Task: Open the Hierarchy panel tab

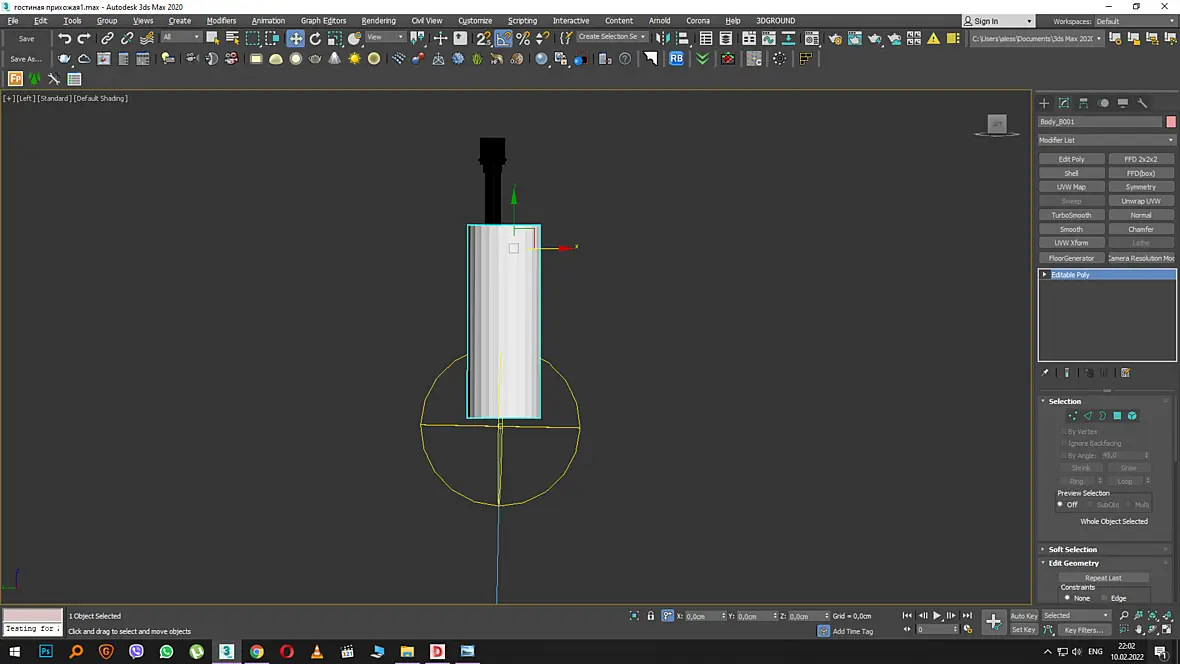Action: (1084, 103)
